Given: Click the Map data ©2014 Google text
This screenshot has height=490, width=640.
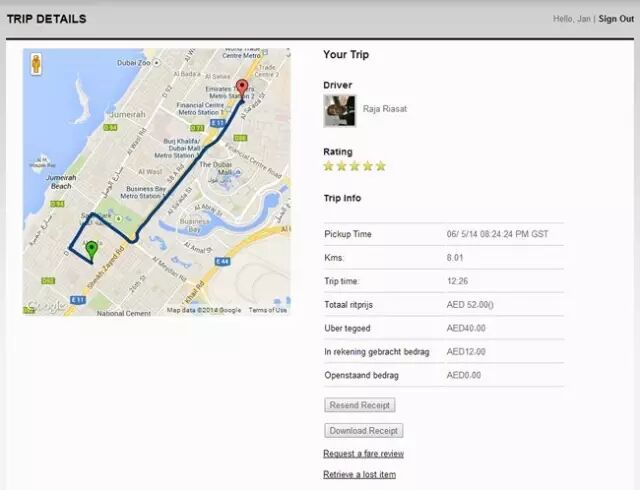Looking at the screenshot, I should 204,310.
